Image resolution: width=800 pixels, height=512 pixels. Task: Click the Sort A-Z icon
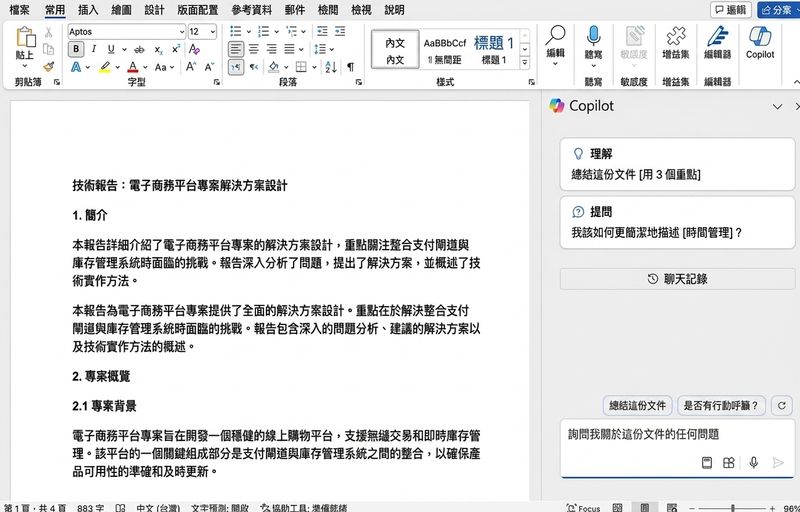tap(331, 67)
